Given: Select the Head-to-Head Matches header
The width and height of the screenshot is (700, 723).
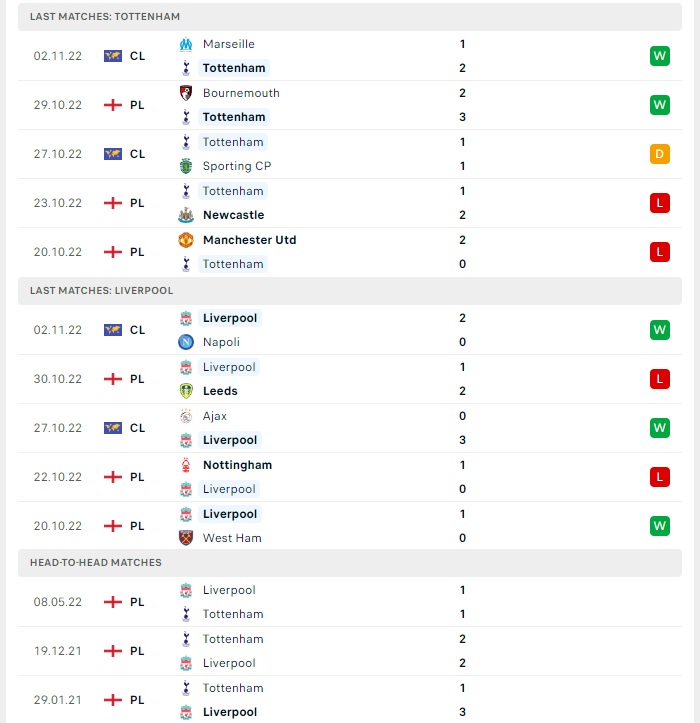Looking at the screenshot, I should pos(350,563).
